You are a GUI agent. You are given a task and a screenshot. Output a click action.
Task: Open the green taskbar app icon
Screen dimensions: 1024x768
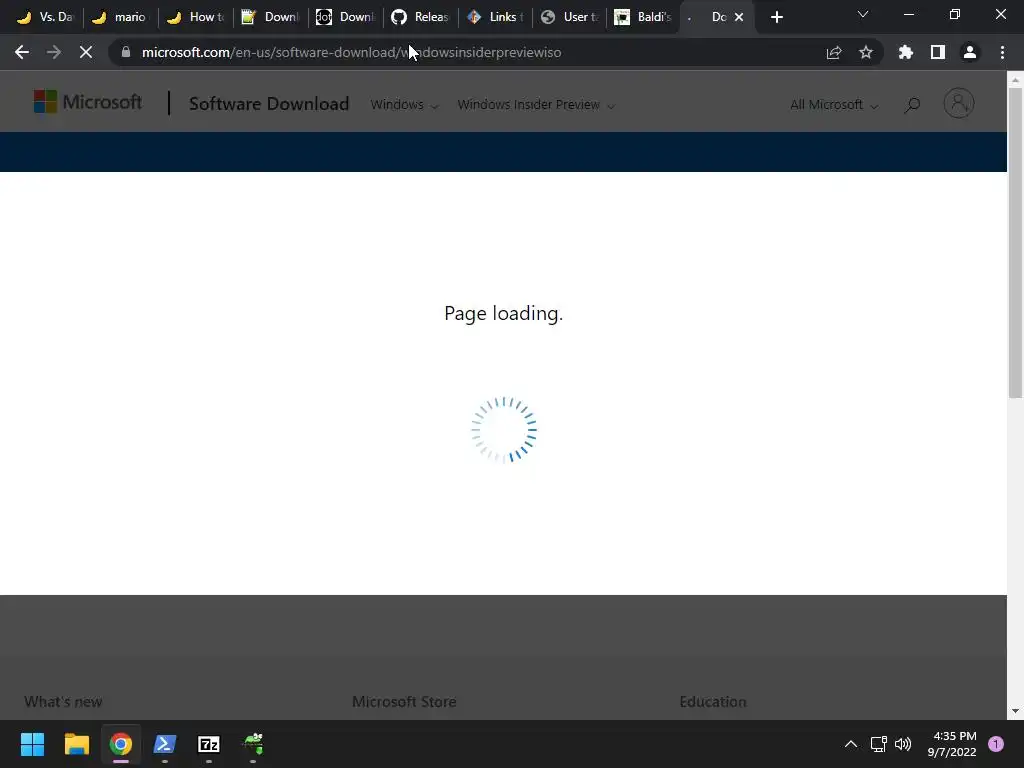253,744
